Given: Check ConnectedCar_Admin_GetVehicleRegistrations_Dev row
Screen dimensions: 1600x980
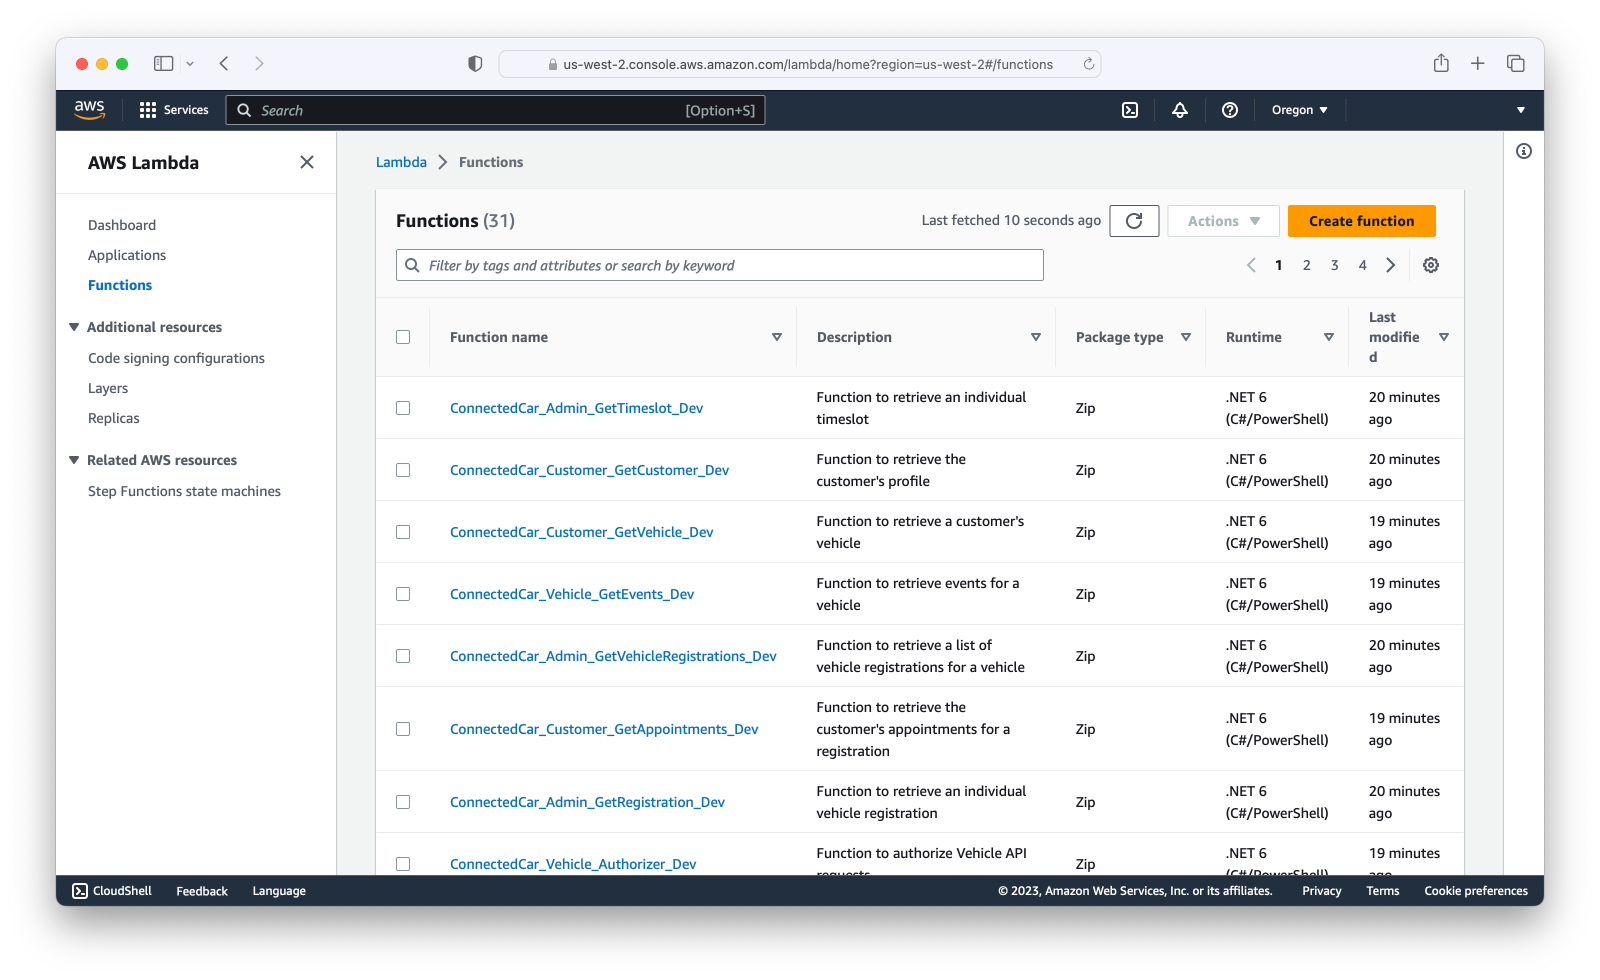Looking at the screenshot, I should tap(403, 656).
